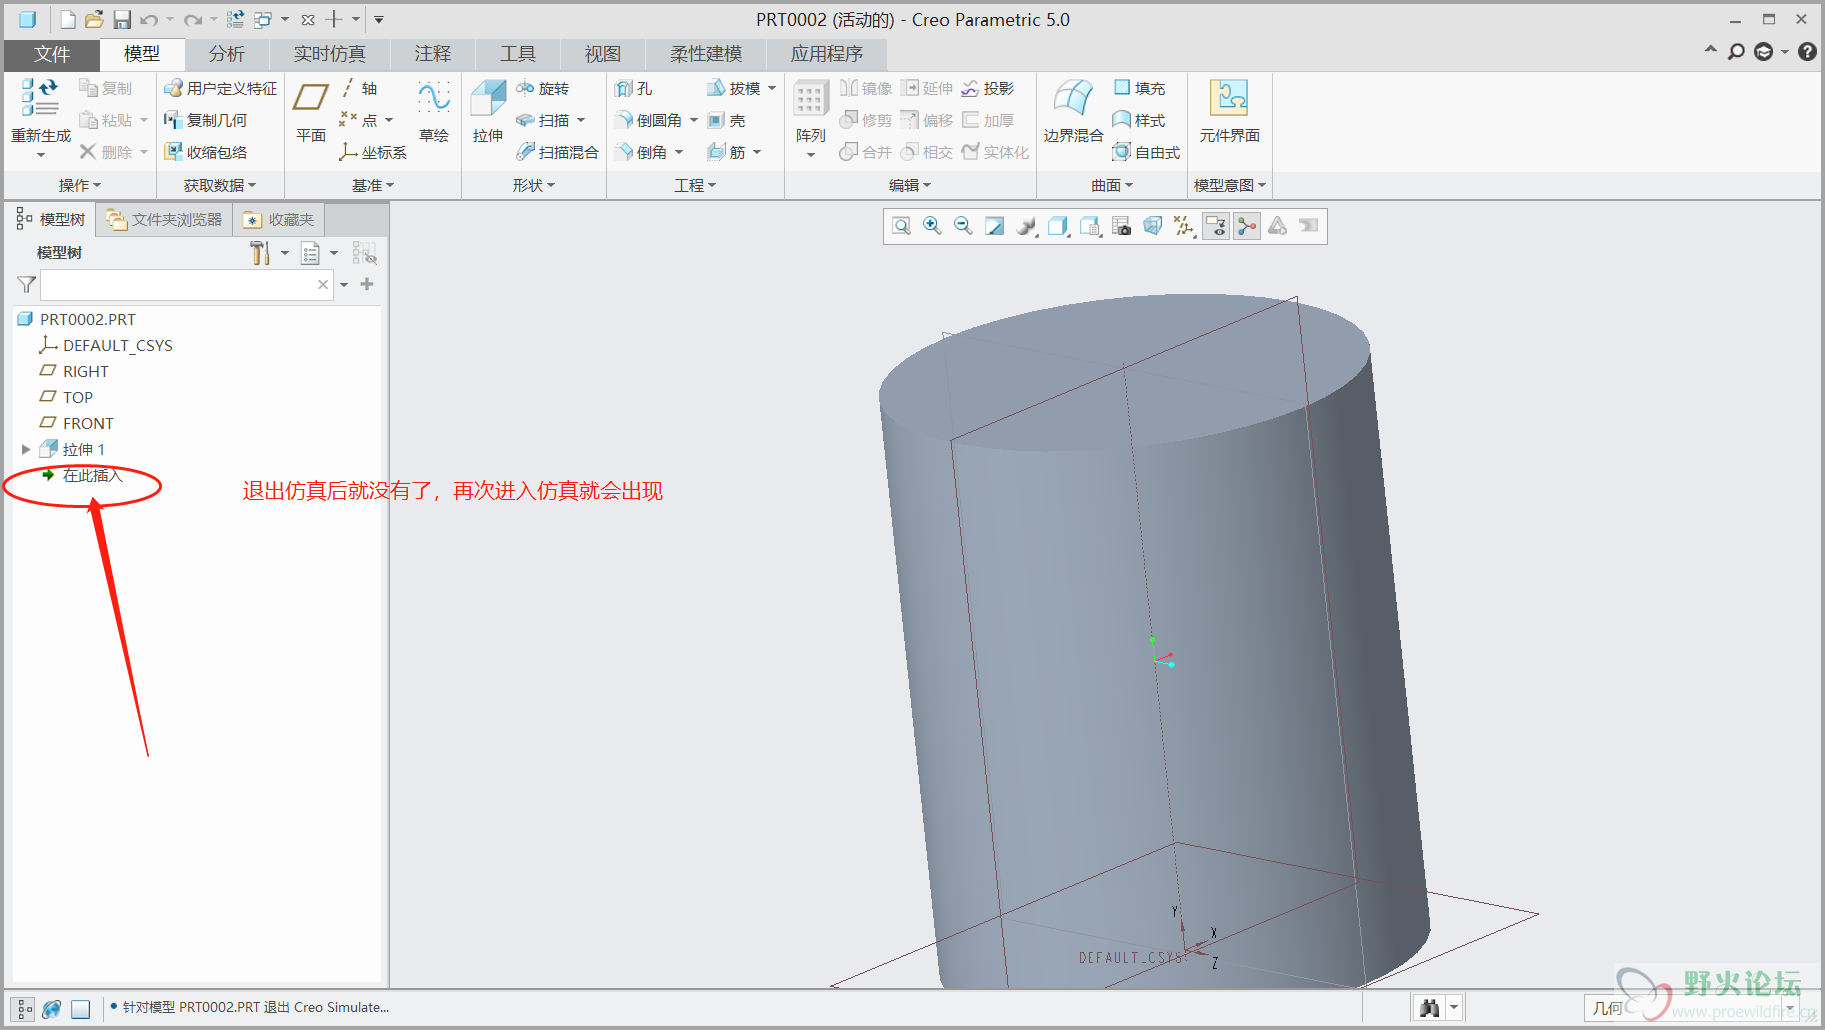Image resolution: width=1825 pixels, height=1030 pixels.
Task: Expand the 拉伸 1 feature in tree
Action: pos(26,450)
